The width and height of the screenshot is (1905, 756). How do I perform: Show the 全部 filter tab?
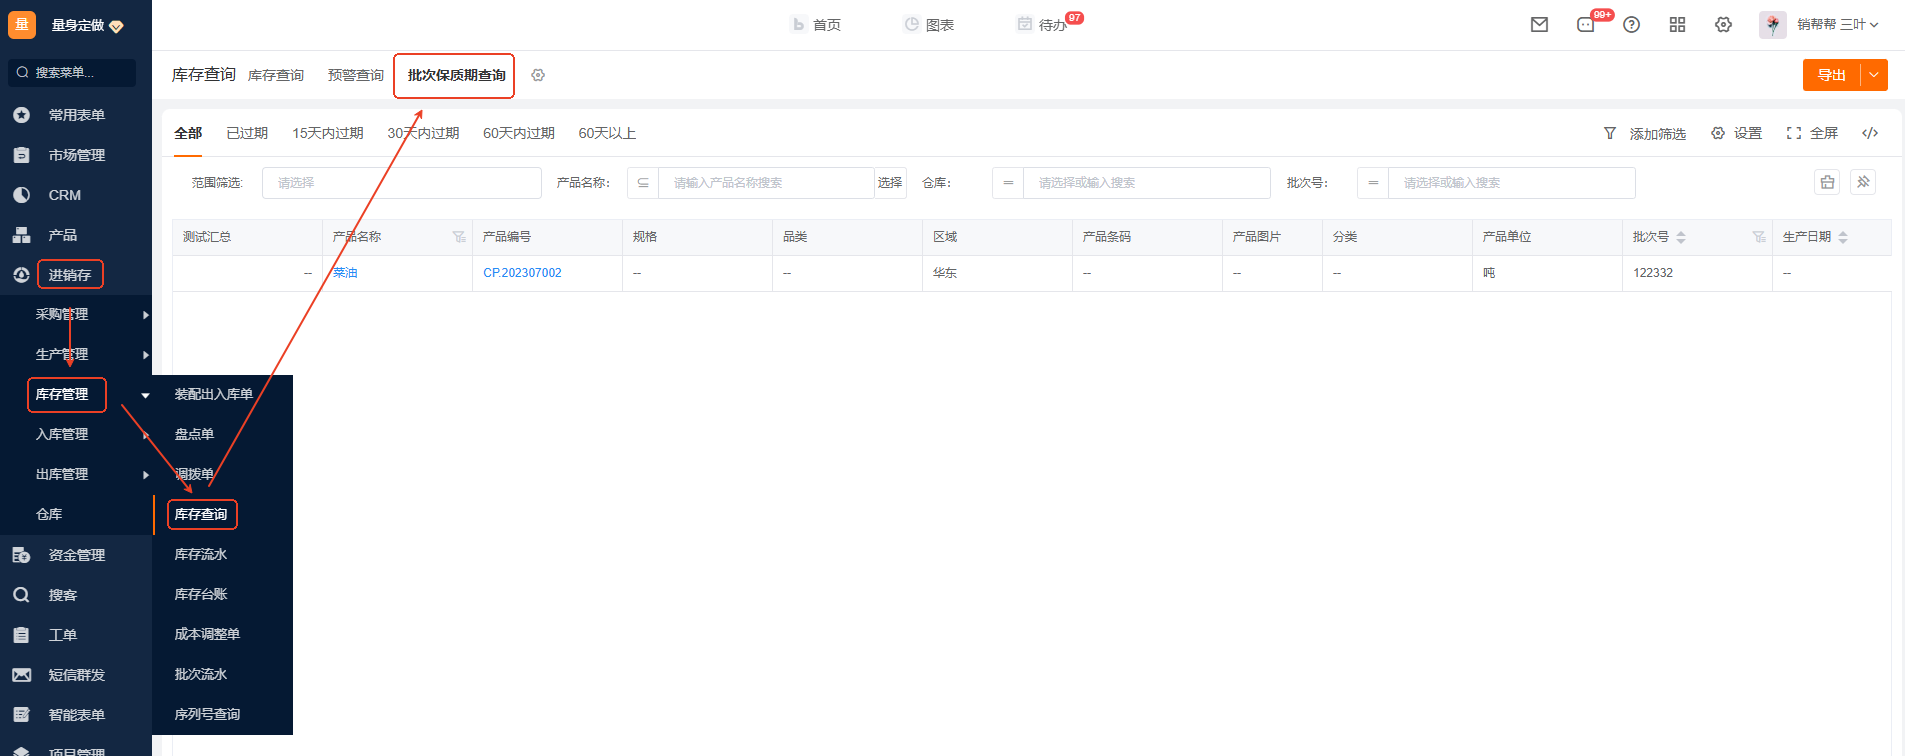tap(188, 133)
